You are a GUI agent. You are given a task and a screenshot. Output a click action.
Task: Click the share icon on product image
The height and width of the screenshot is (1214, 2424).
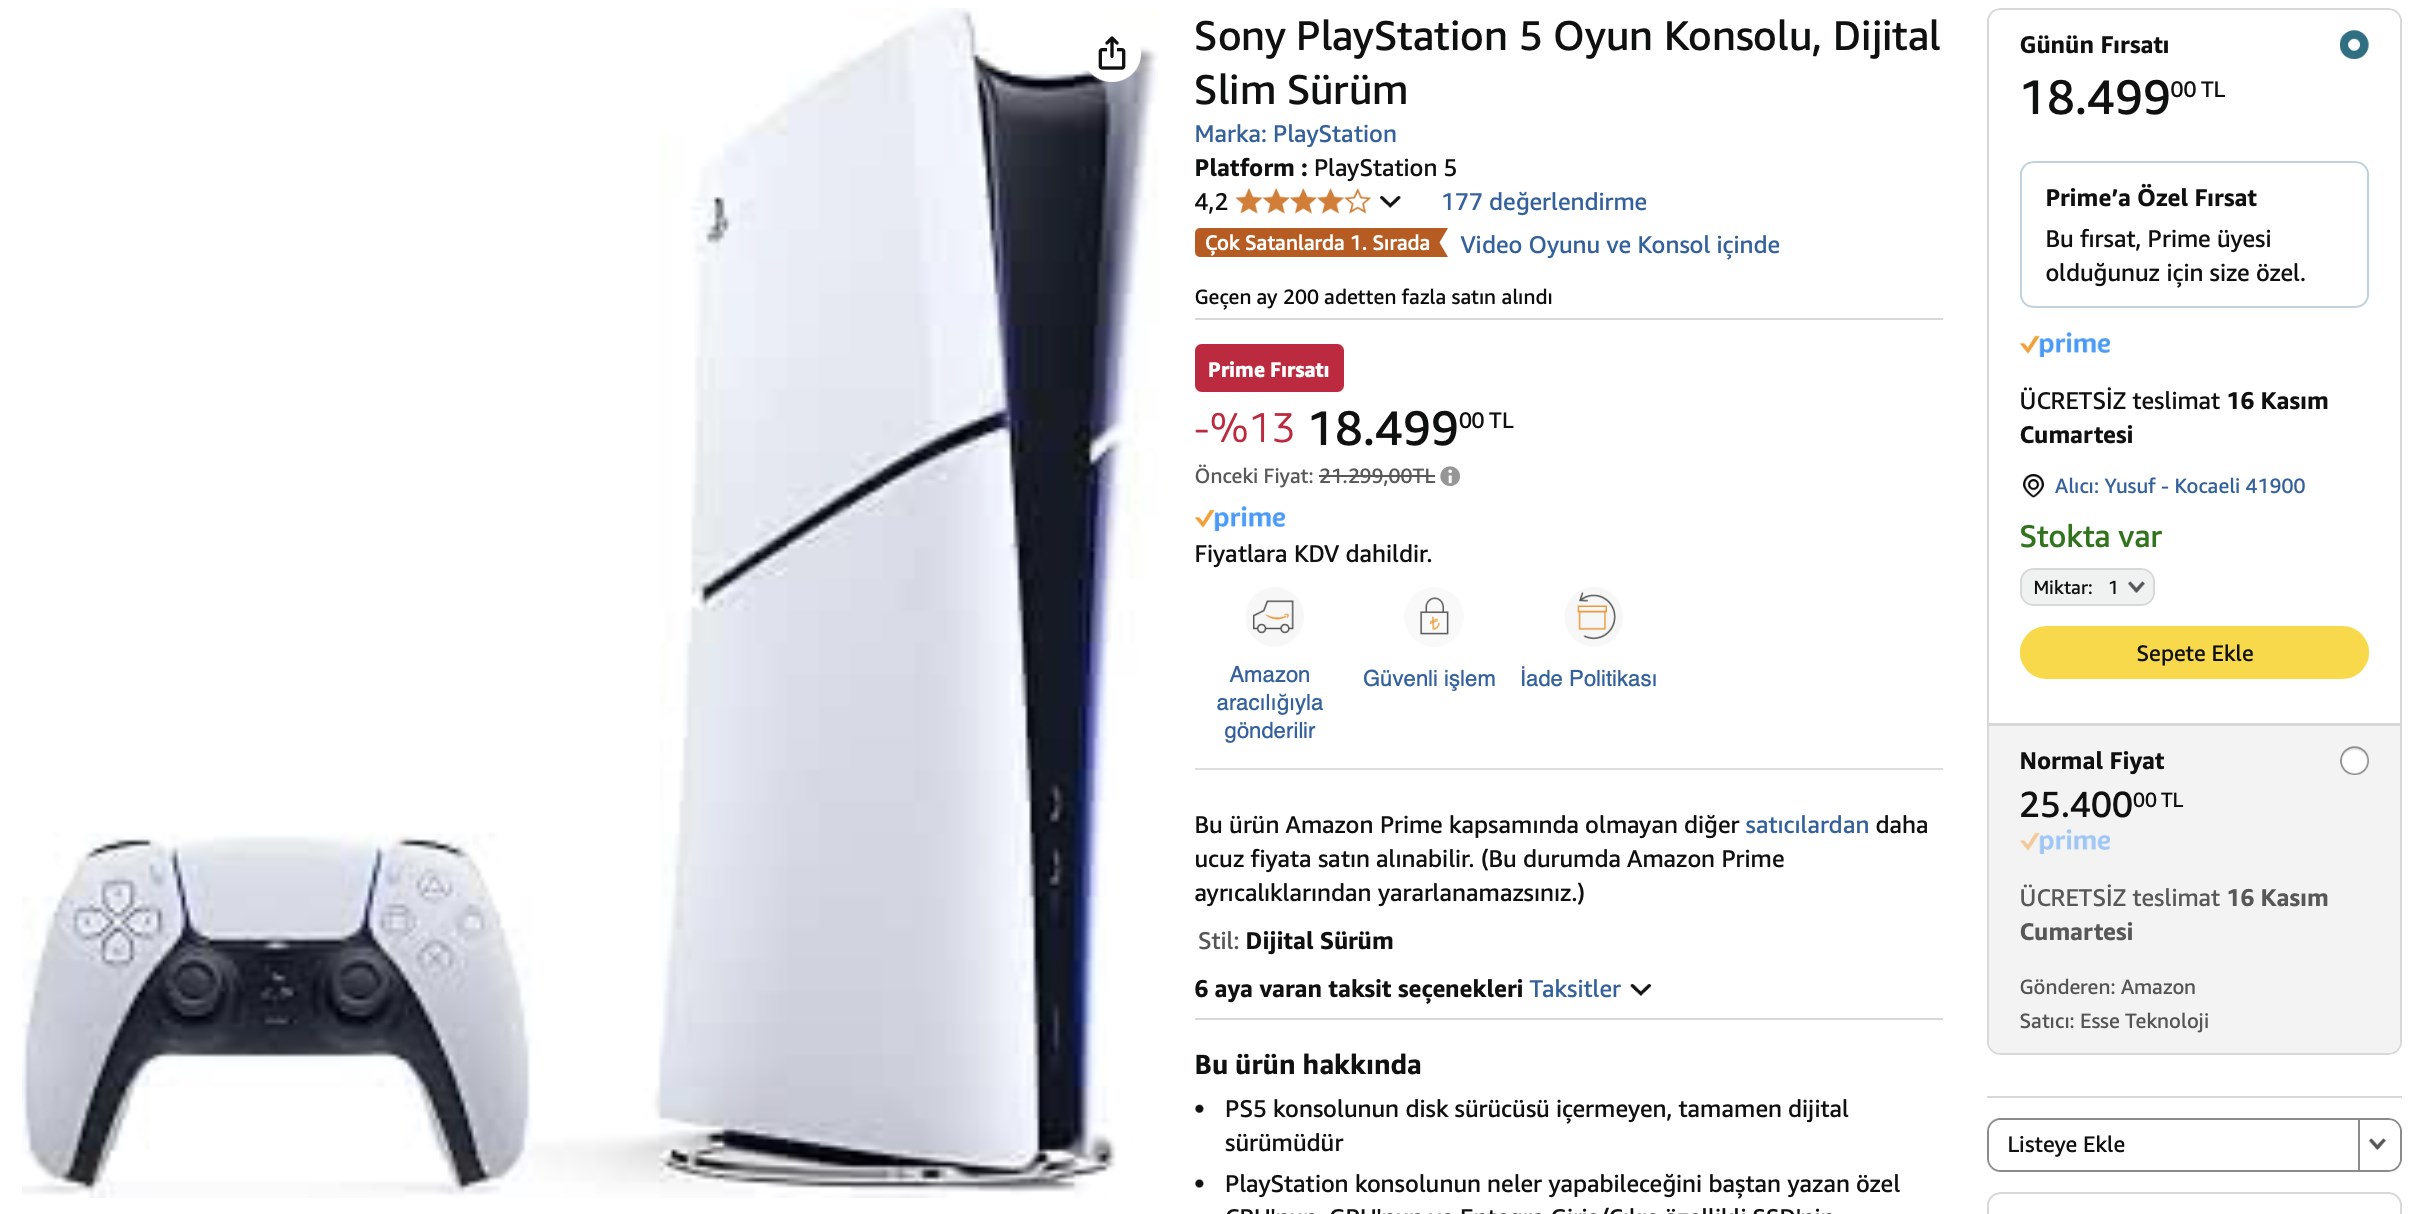click(x=1111, y=54)
